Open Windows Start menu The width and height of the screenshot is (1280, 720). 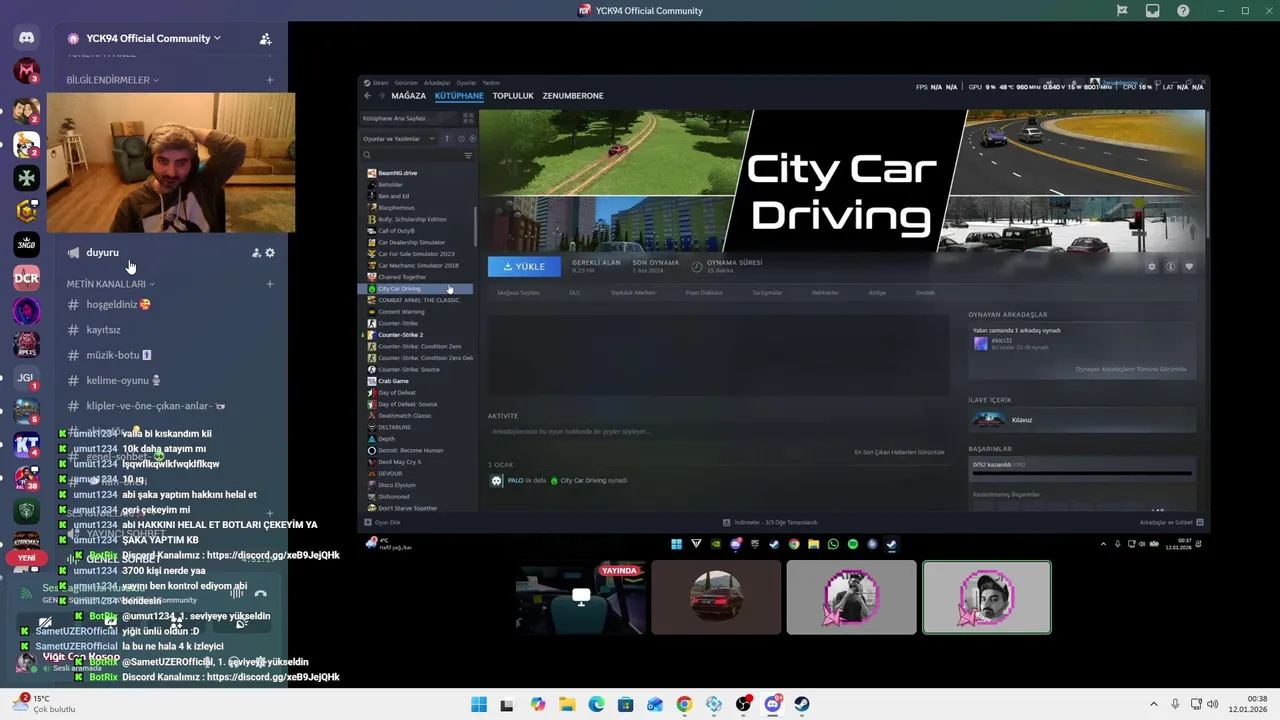[x=479, y=704]
